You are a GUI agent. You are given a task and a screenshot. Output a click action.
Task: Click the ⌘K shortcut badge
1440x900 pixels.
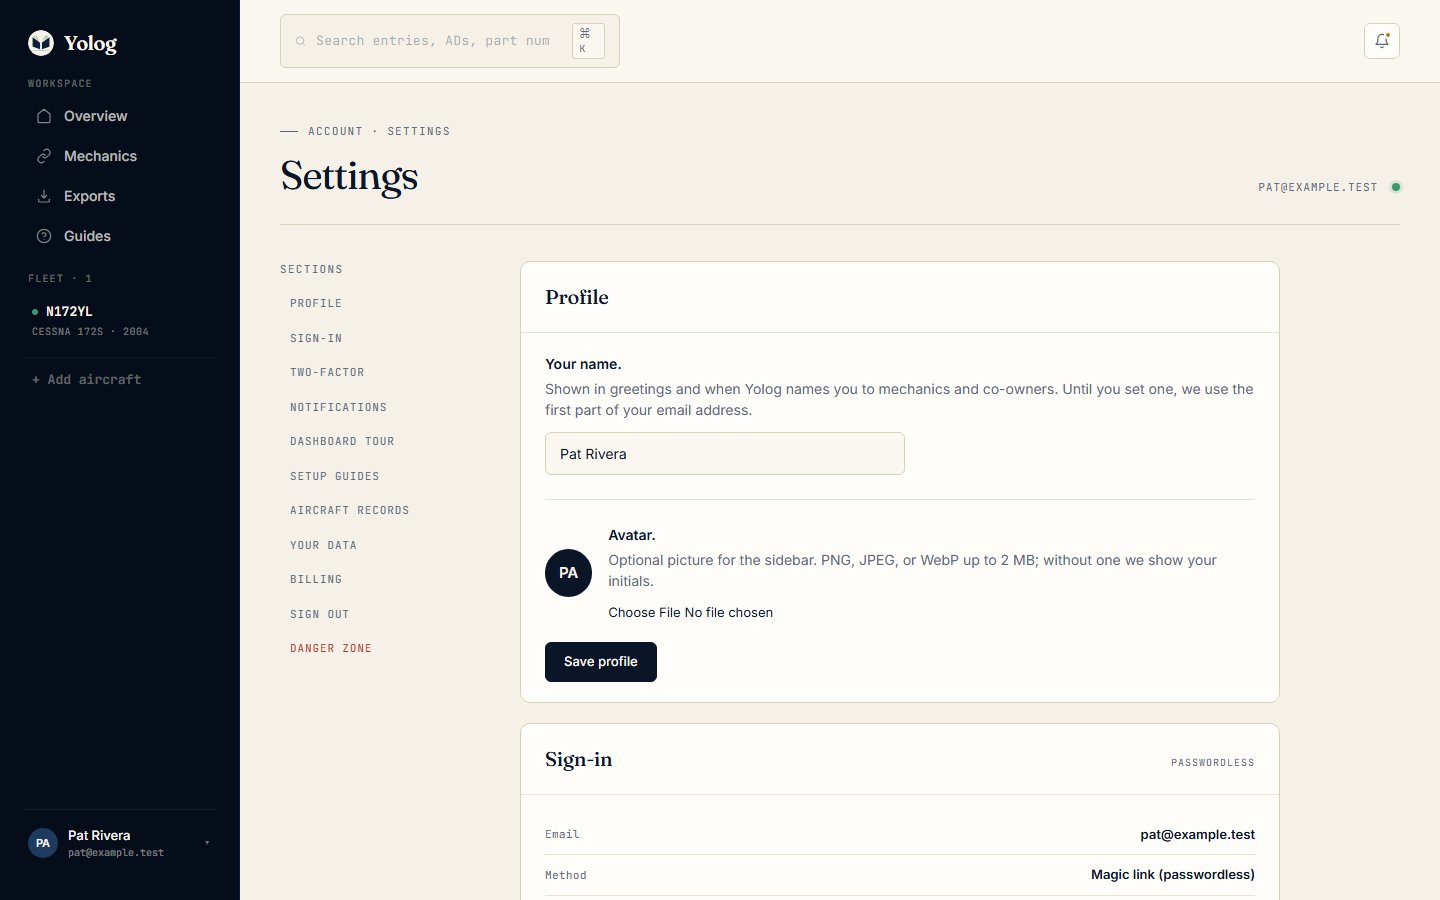588,41
